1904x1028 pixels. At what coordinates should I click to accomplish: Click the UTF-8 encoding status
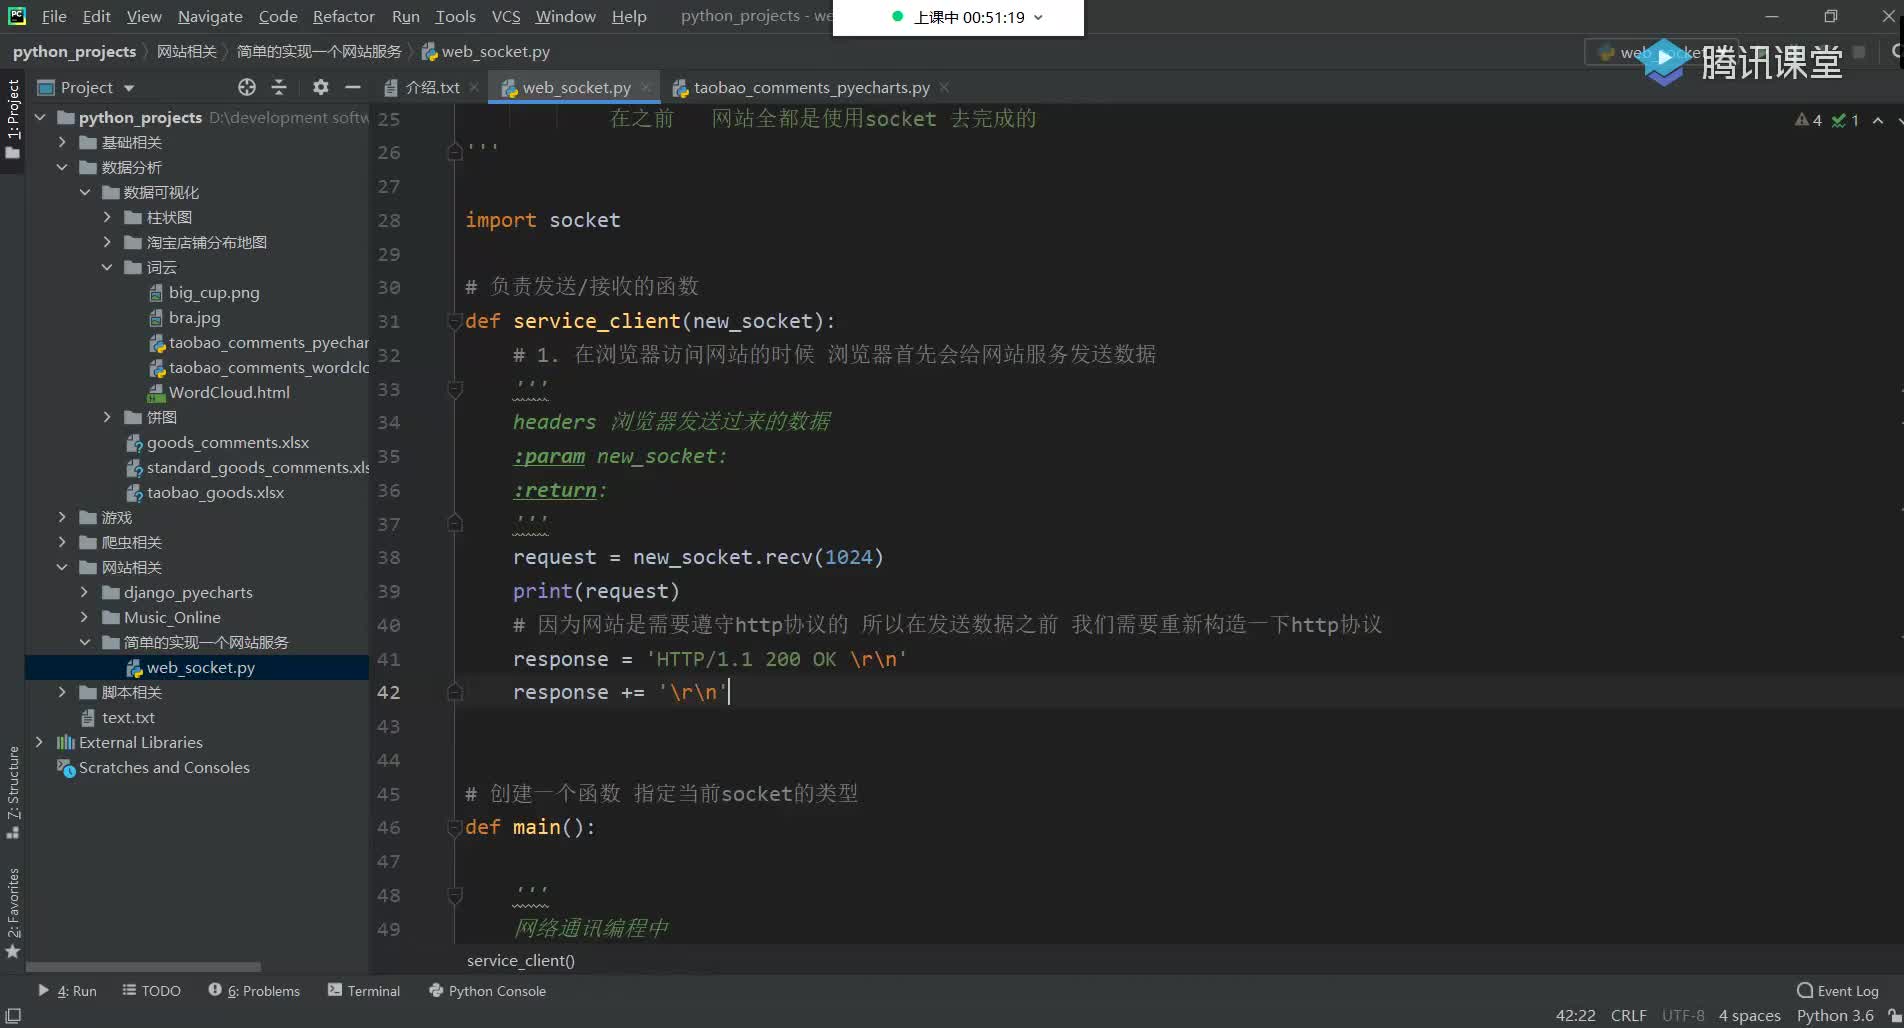[x=1683, y=1015]
